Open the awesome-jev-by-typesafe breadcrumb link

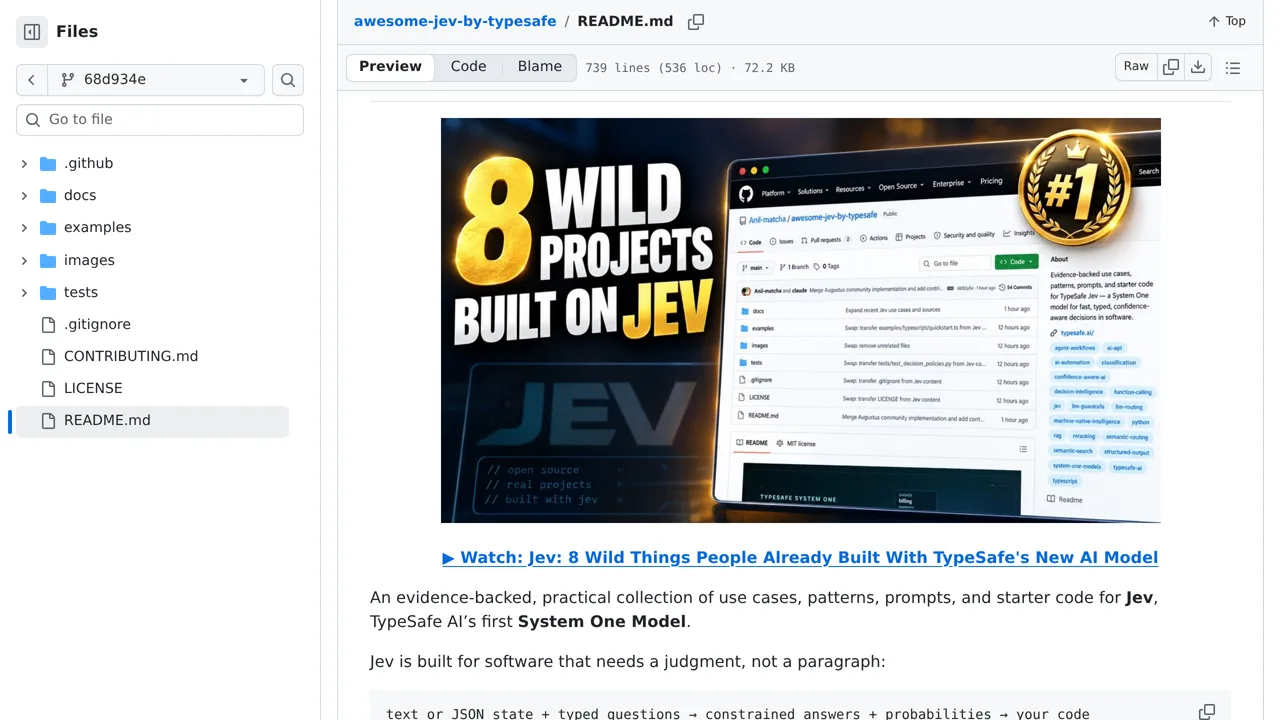[x=455, y=21]
